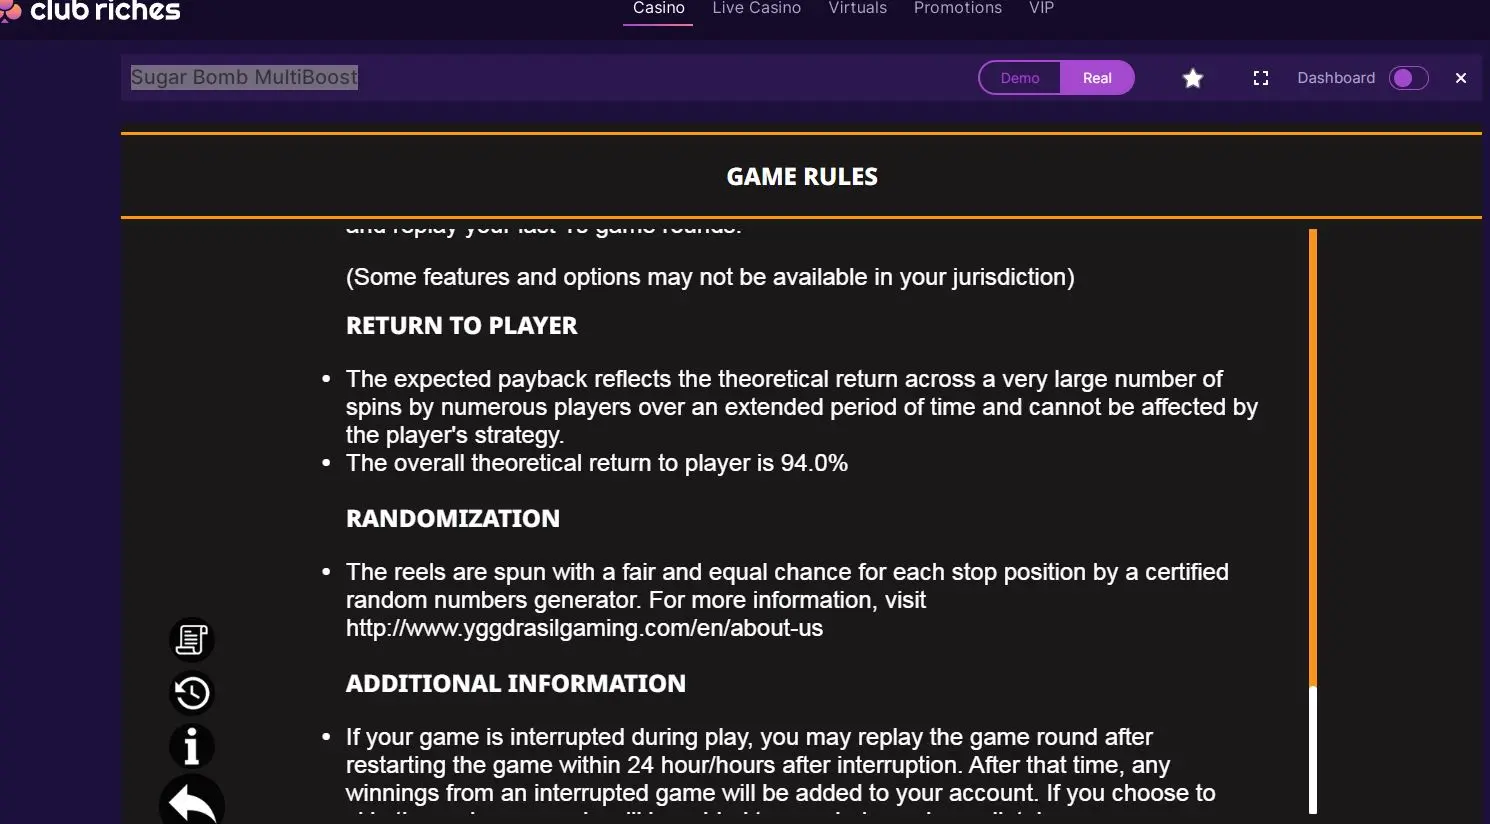Click the GAME RULES heading
The height and width of the screenshot is (824, 1490).
[x=802, y=176]
